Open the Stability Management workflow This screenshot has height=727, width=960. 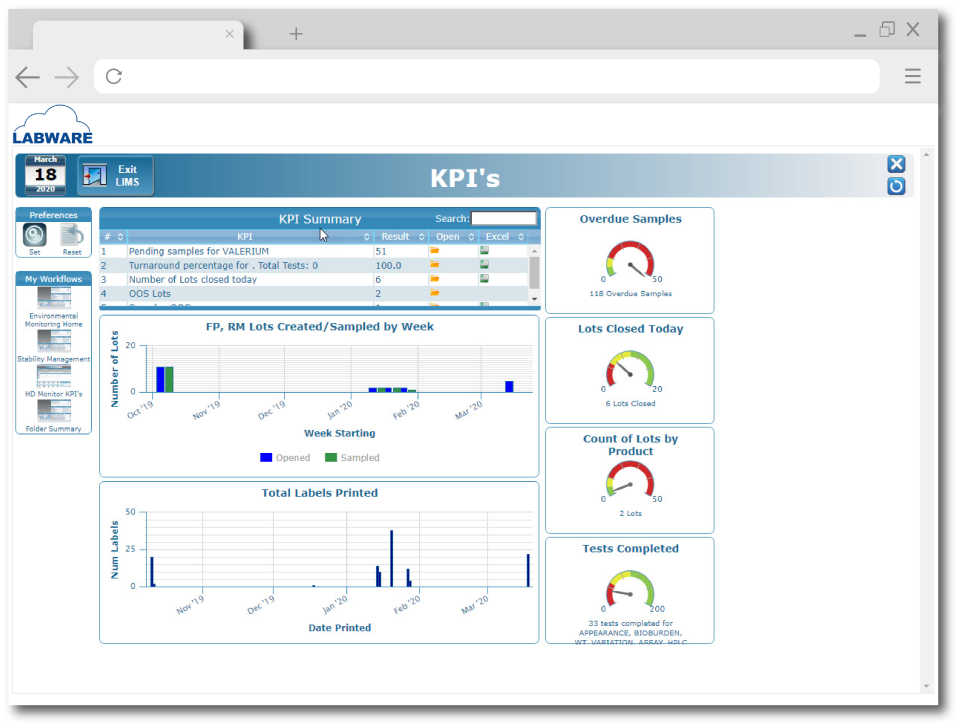(54, 341)
